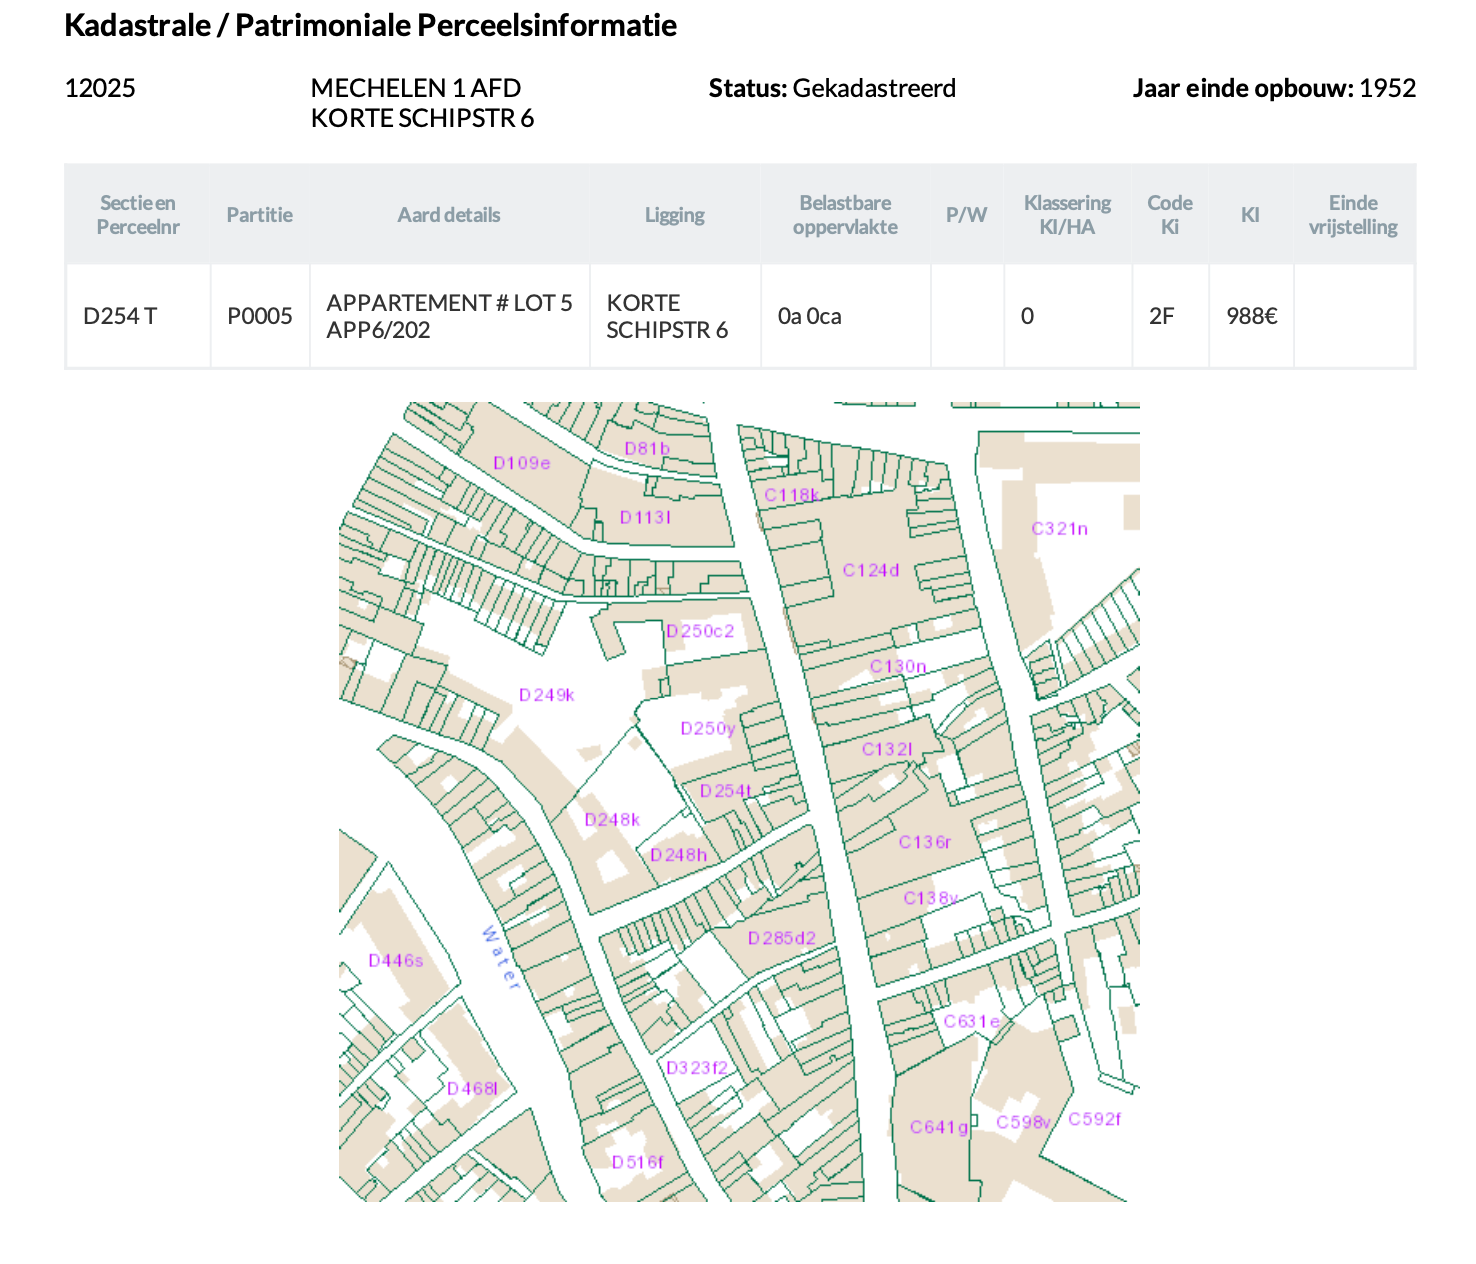The image size is (1476, 1264).
Task: Select parcel D285d2 on the map
Action: [781, 938]
